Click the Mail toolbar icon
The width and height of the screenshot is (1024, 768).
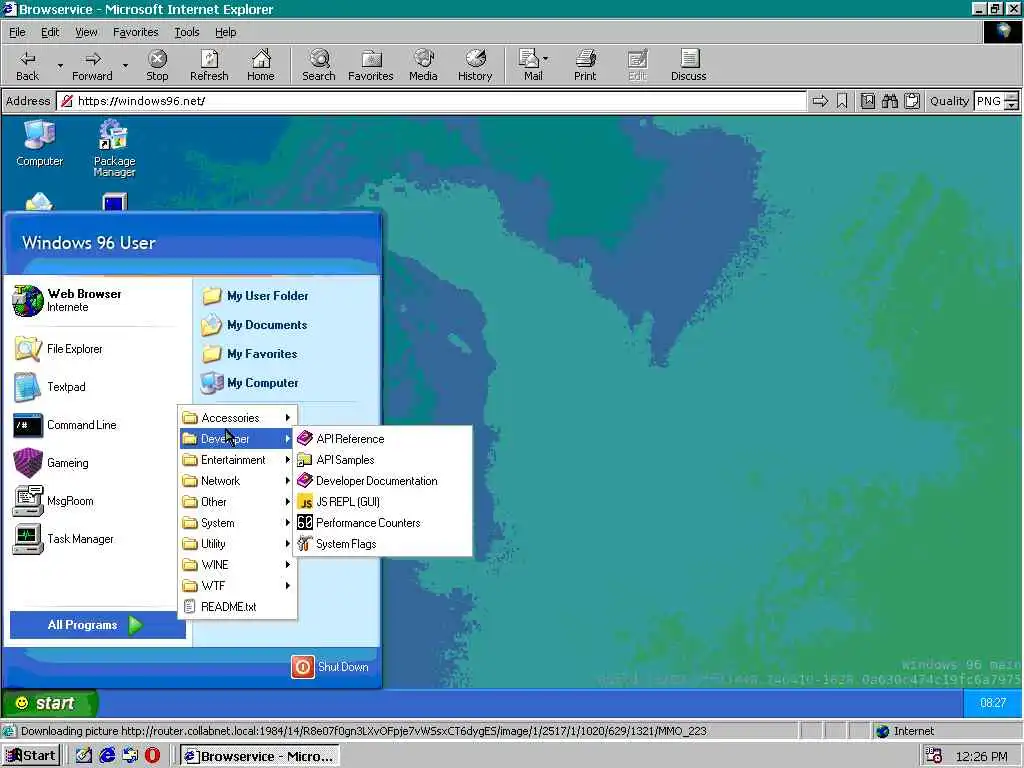coord(530,65)
